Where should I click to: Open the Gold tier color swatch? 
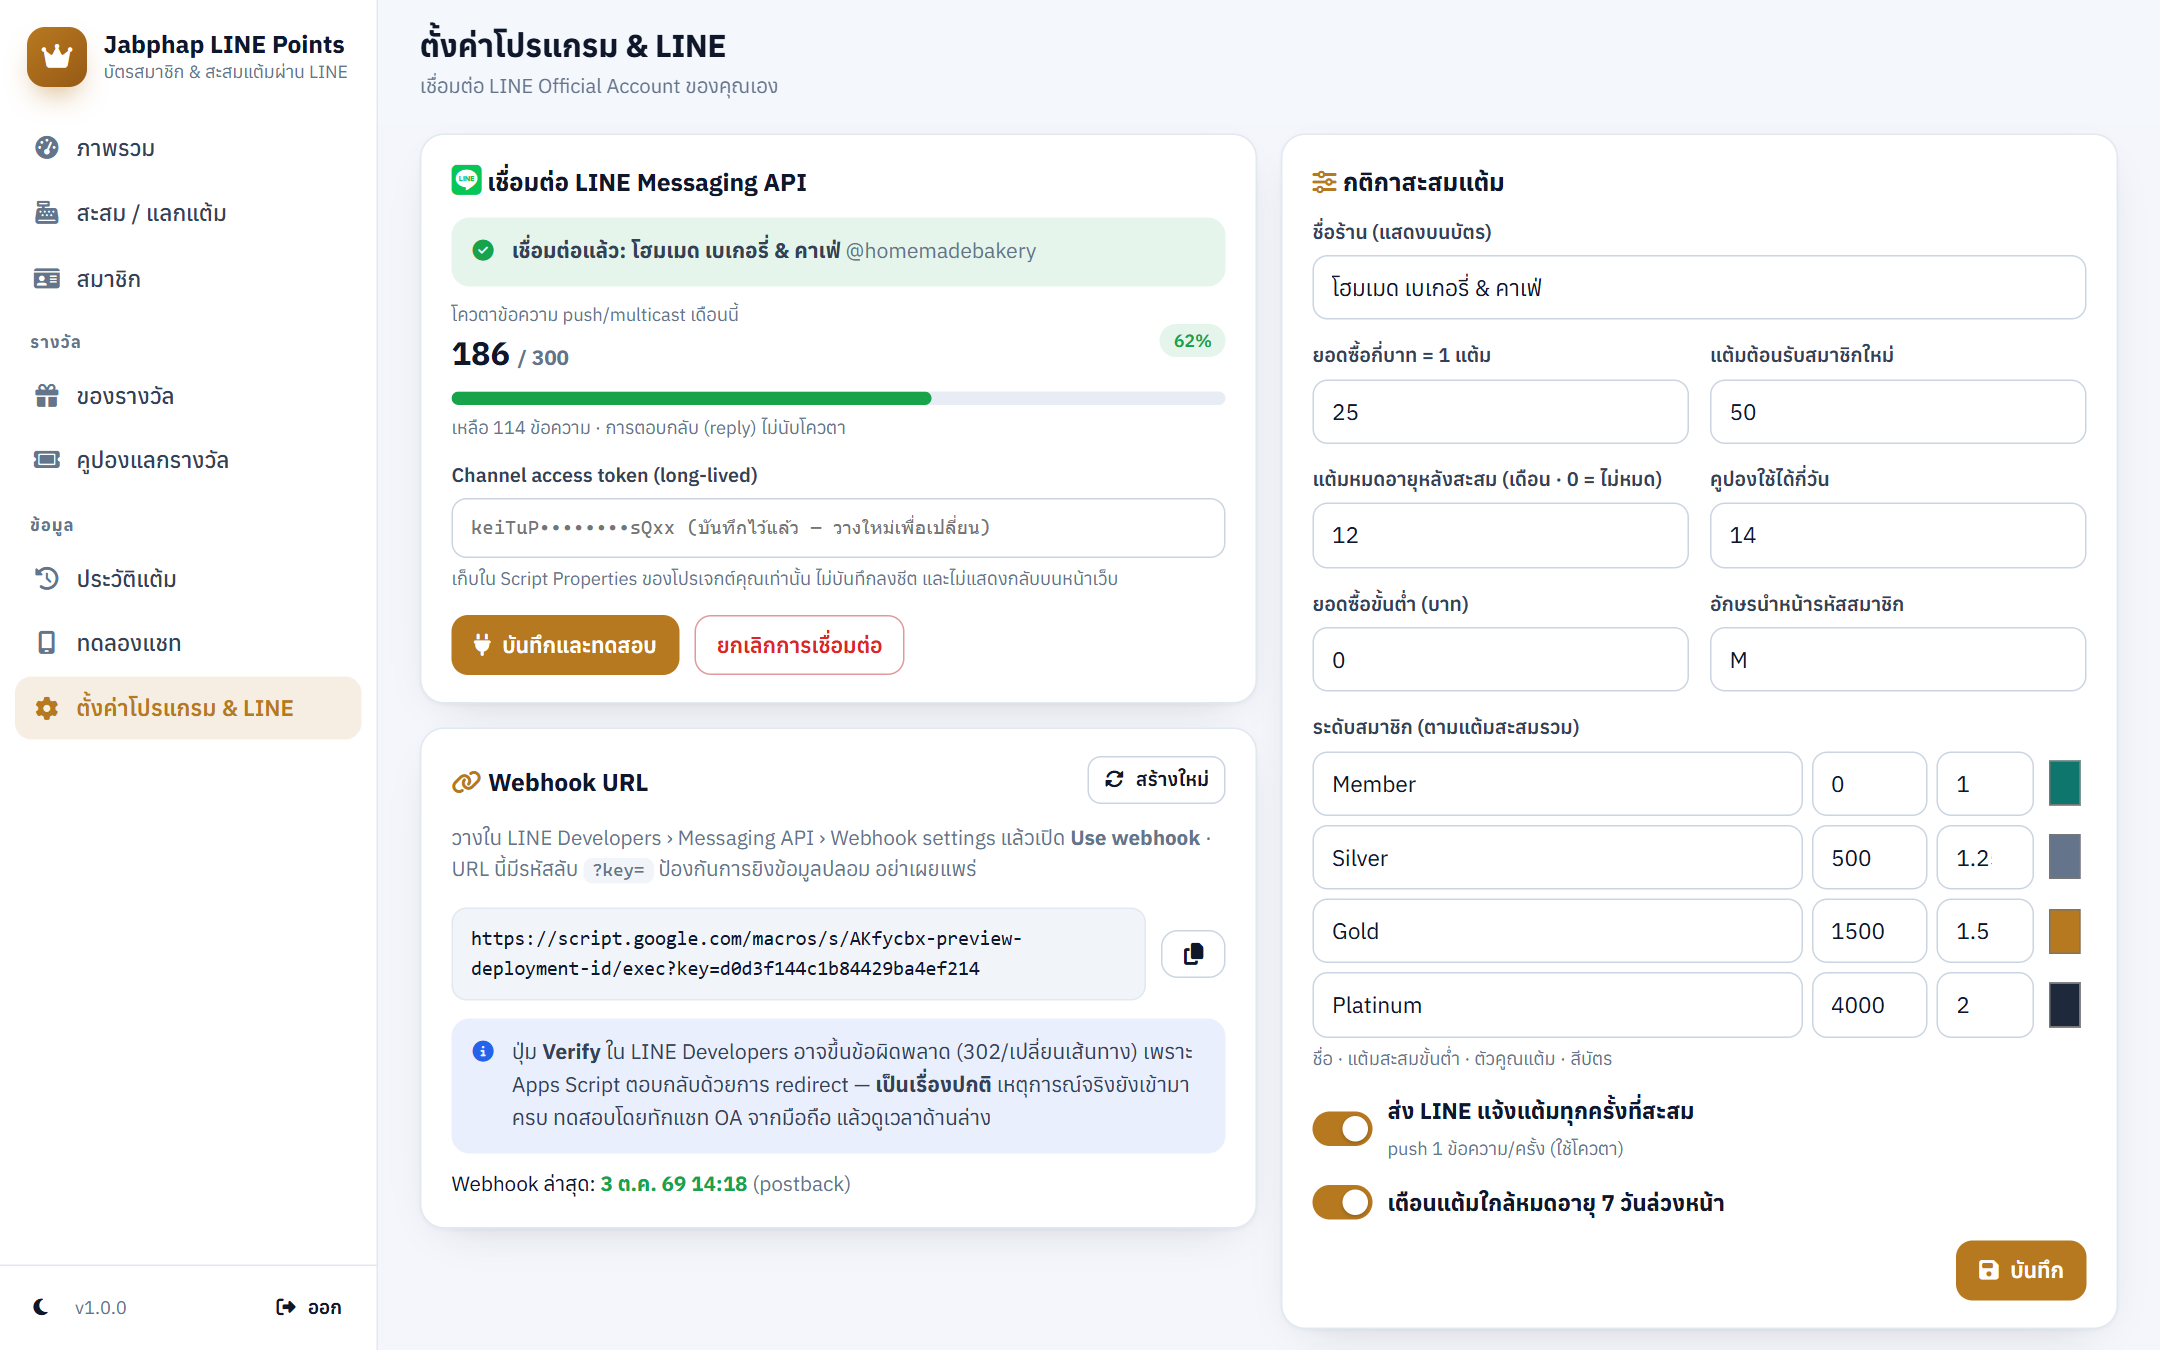pos(2064,931)
